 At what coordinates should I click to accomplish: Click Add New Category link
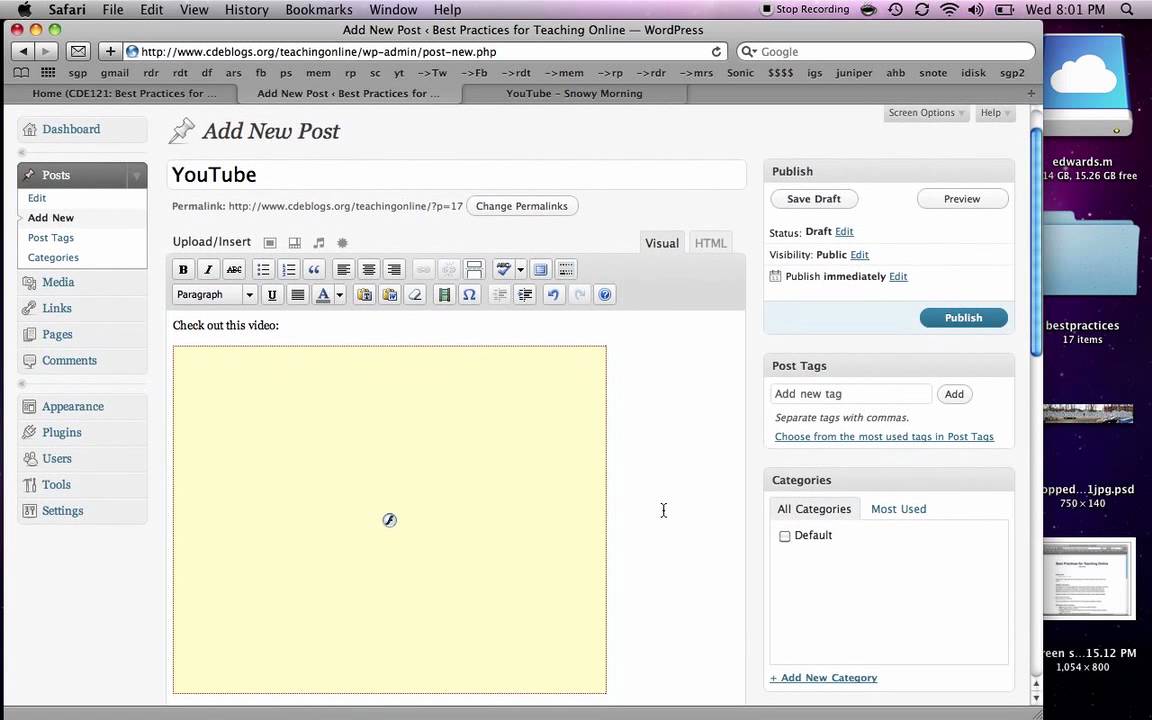[824, 677]
